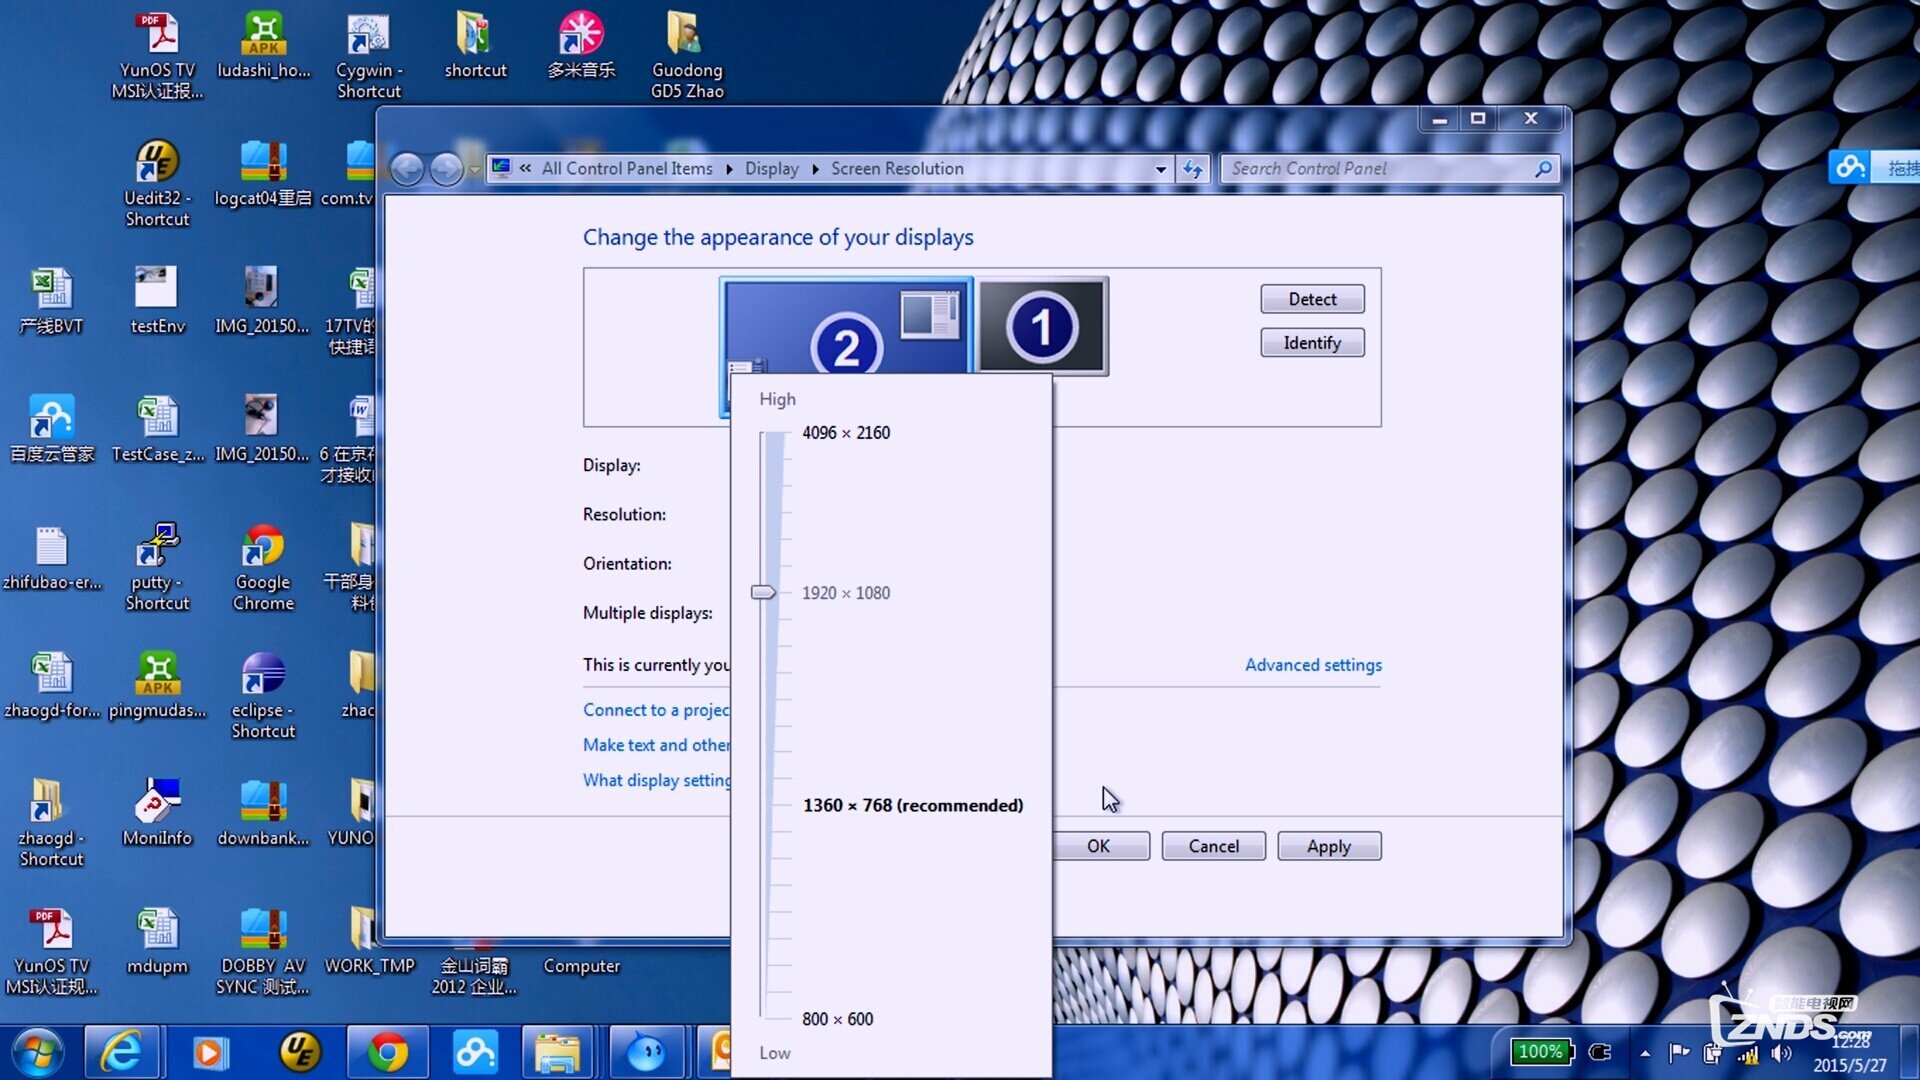The image size is (1920, 1080).
Task: Expand the address bar history dropdown
Action: [1160, 169]
